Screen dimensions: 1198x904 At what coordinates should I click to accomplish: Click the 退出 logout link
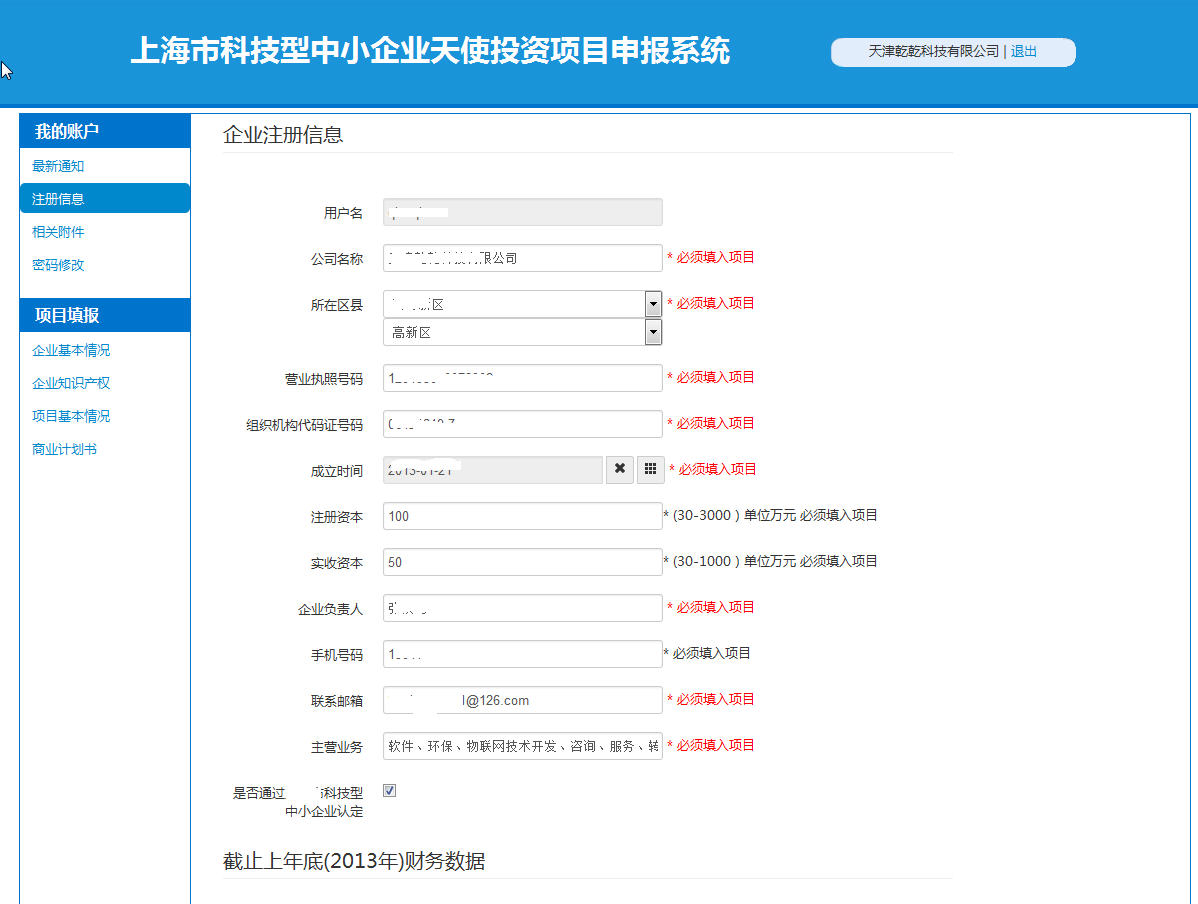coord(1024,52)
